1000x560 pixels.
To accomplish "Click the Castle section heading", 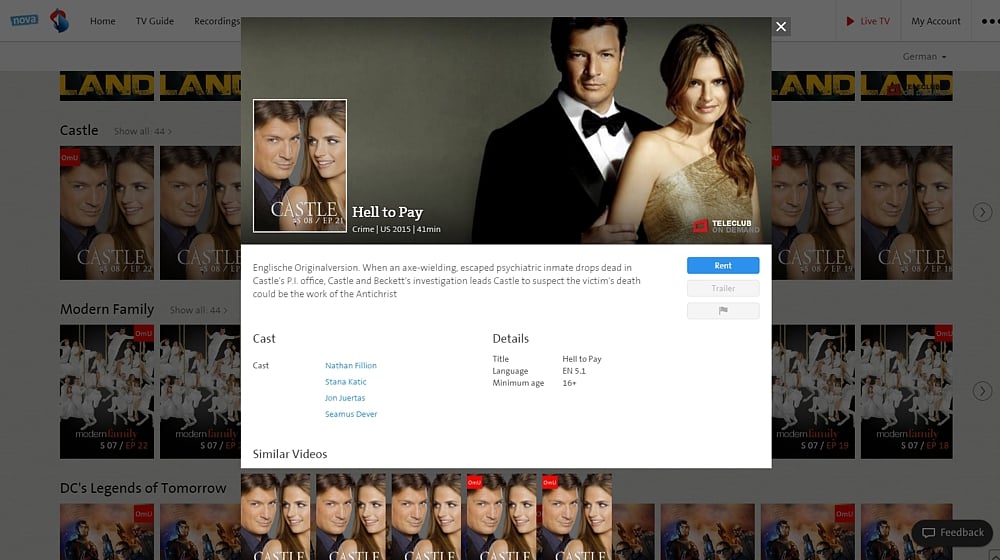I will [x=79, y=130].
